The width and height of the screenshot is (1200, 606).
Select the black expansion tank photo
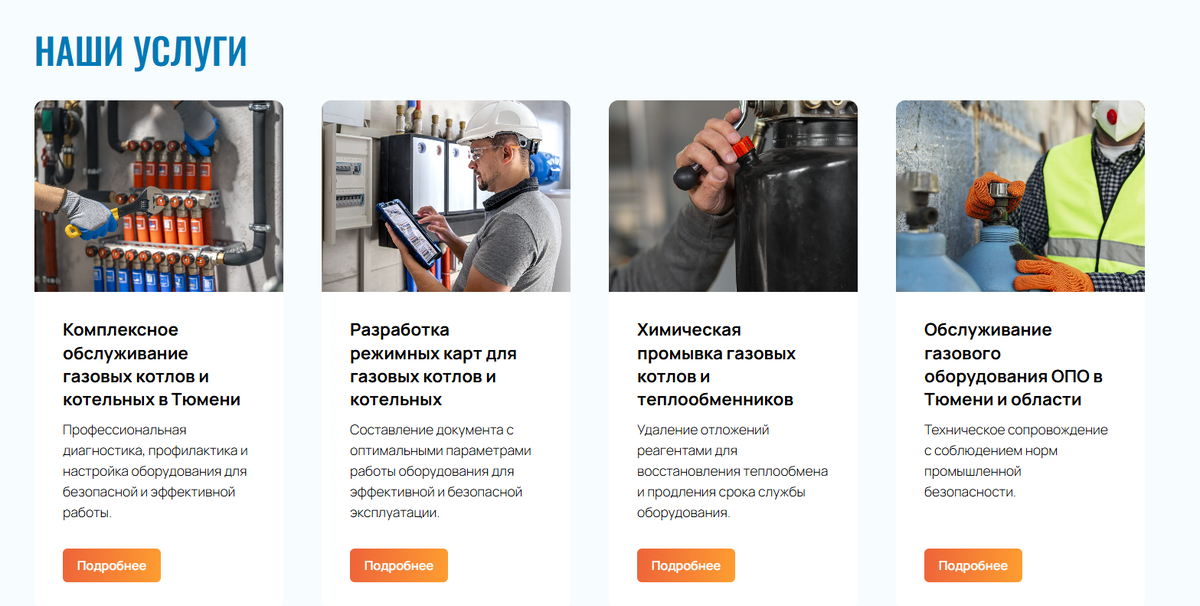(x=733, y=196)
